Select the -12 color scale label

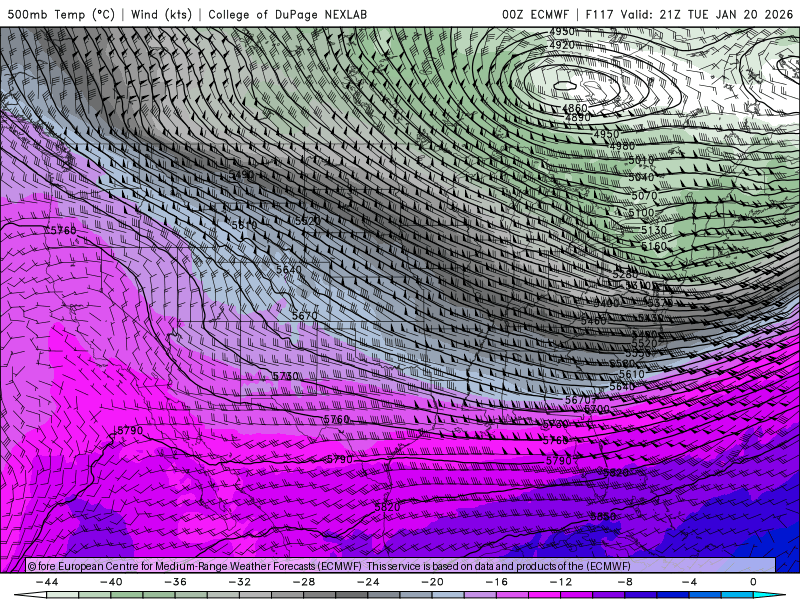tap(561, 582)
